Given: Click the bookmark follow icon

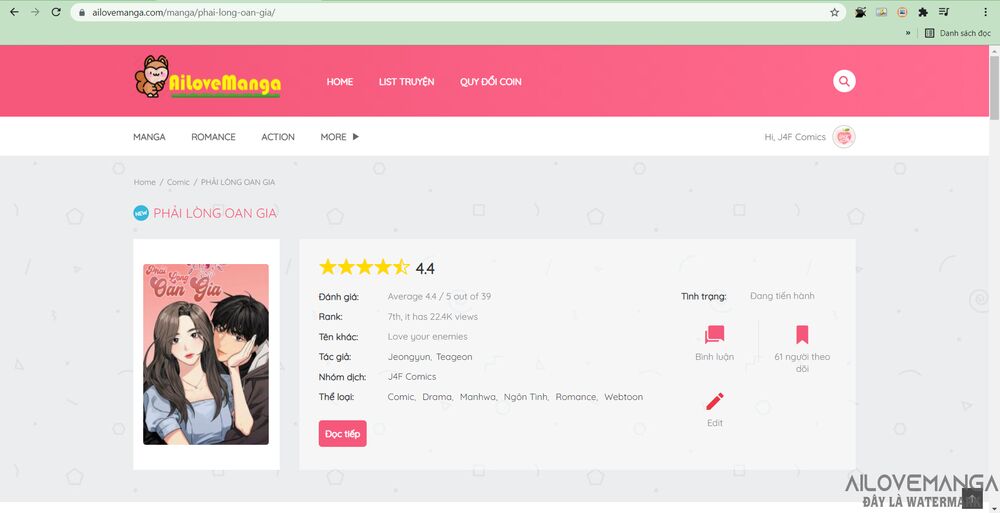Looking at the screenshot, I should click(x=802, y=335).
